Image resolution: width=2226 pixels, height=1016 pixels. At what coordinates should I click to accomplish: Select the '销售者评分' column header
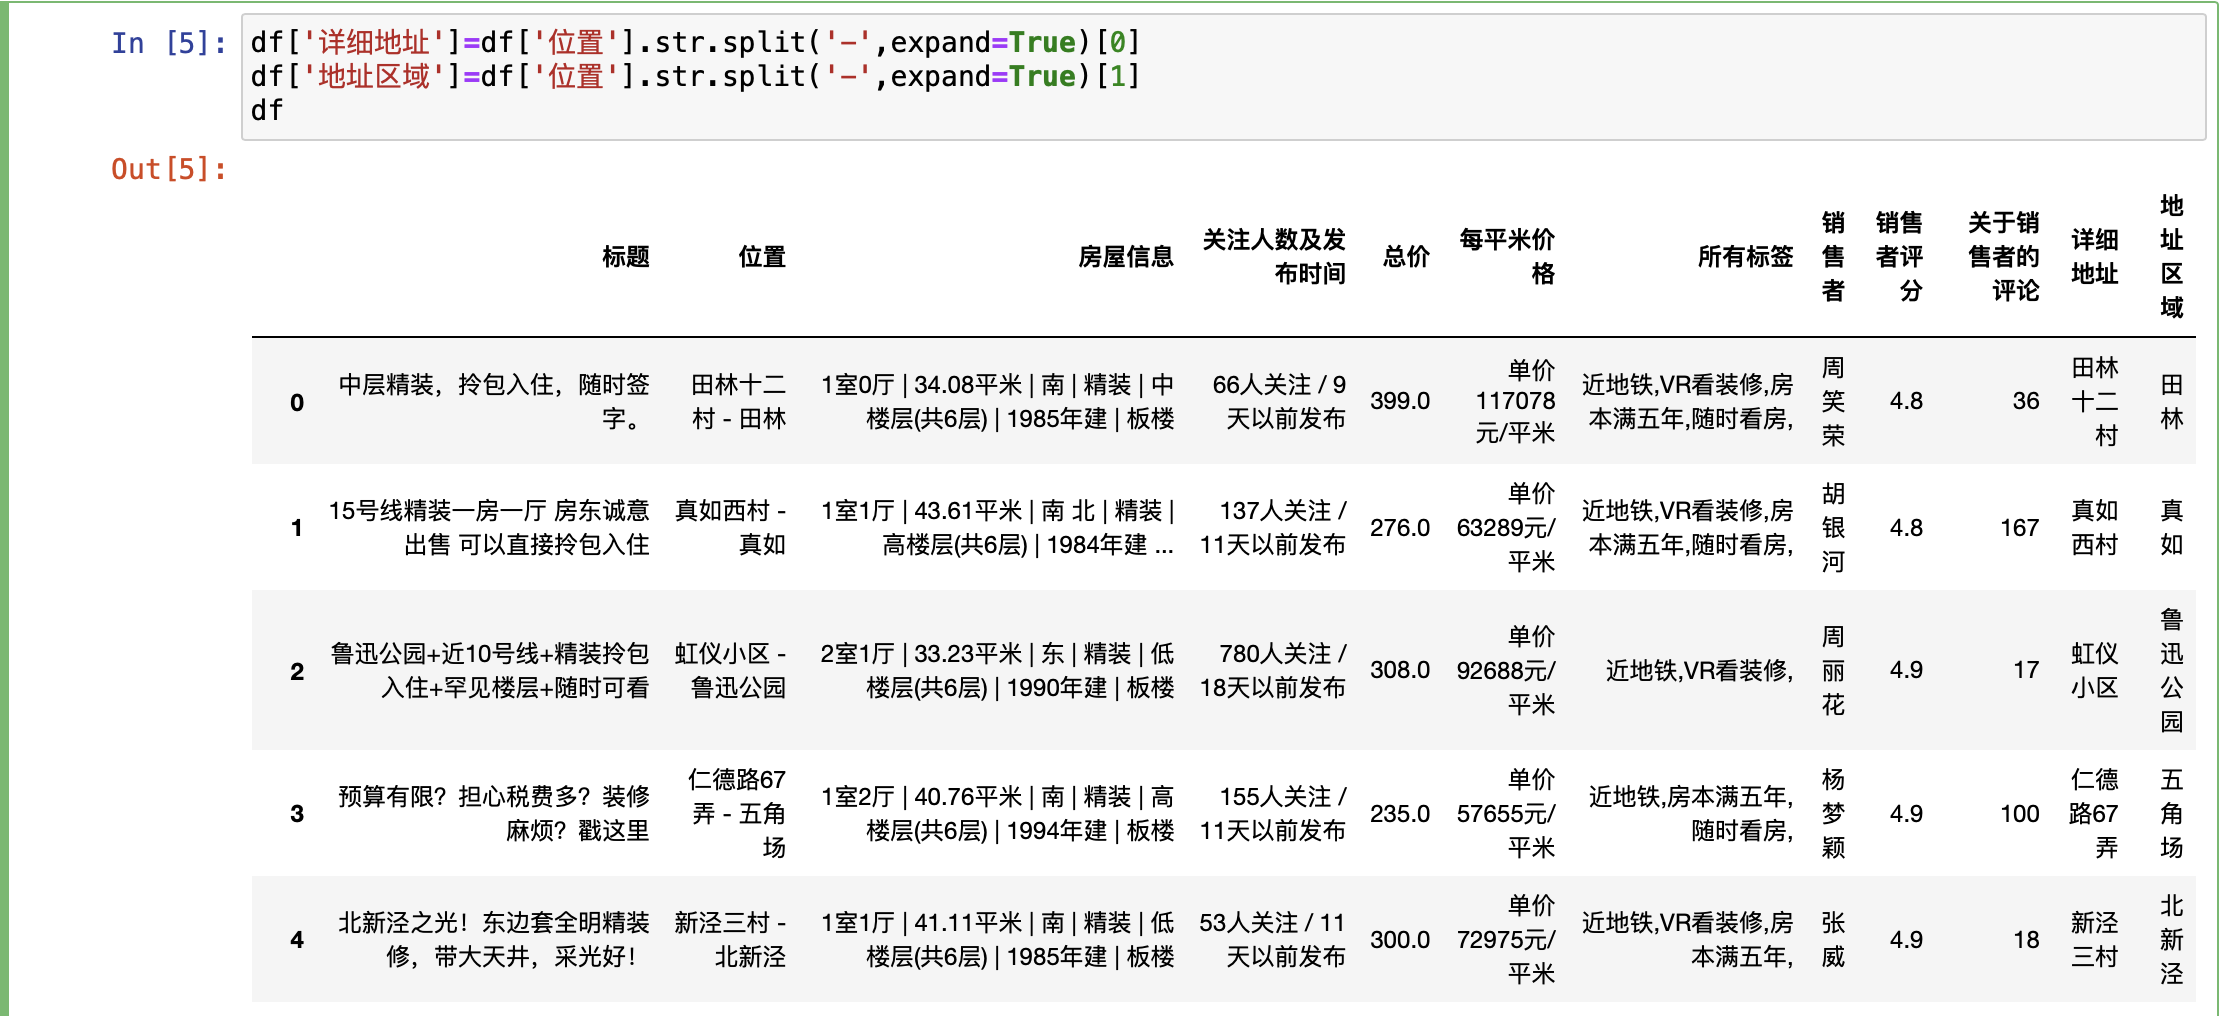(x=1899, y=257)
